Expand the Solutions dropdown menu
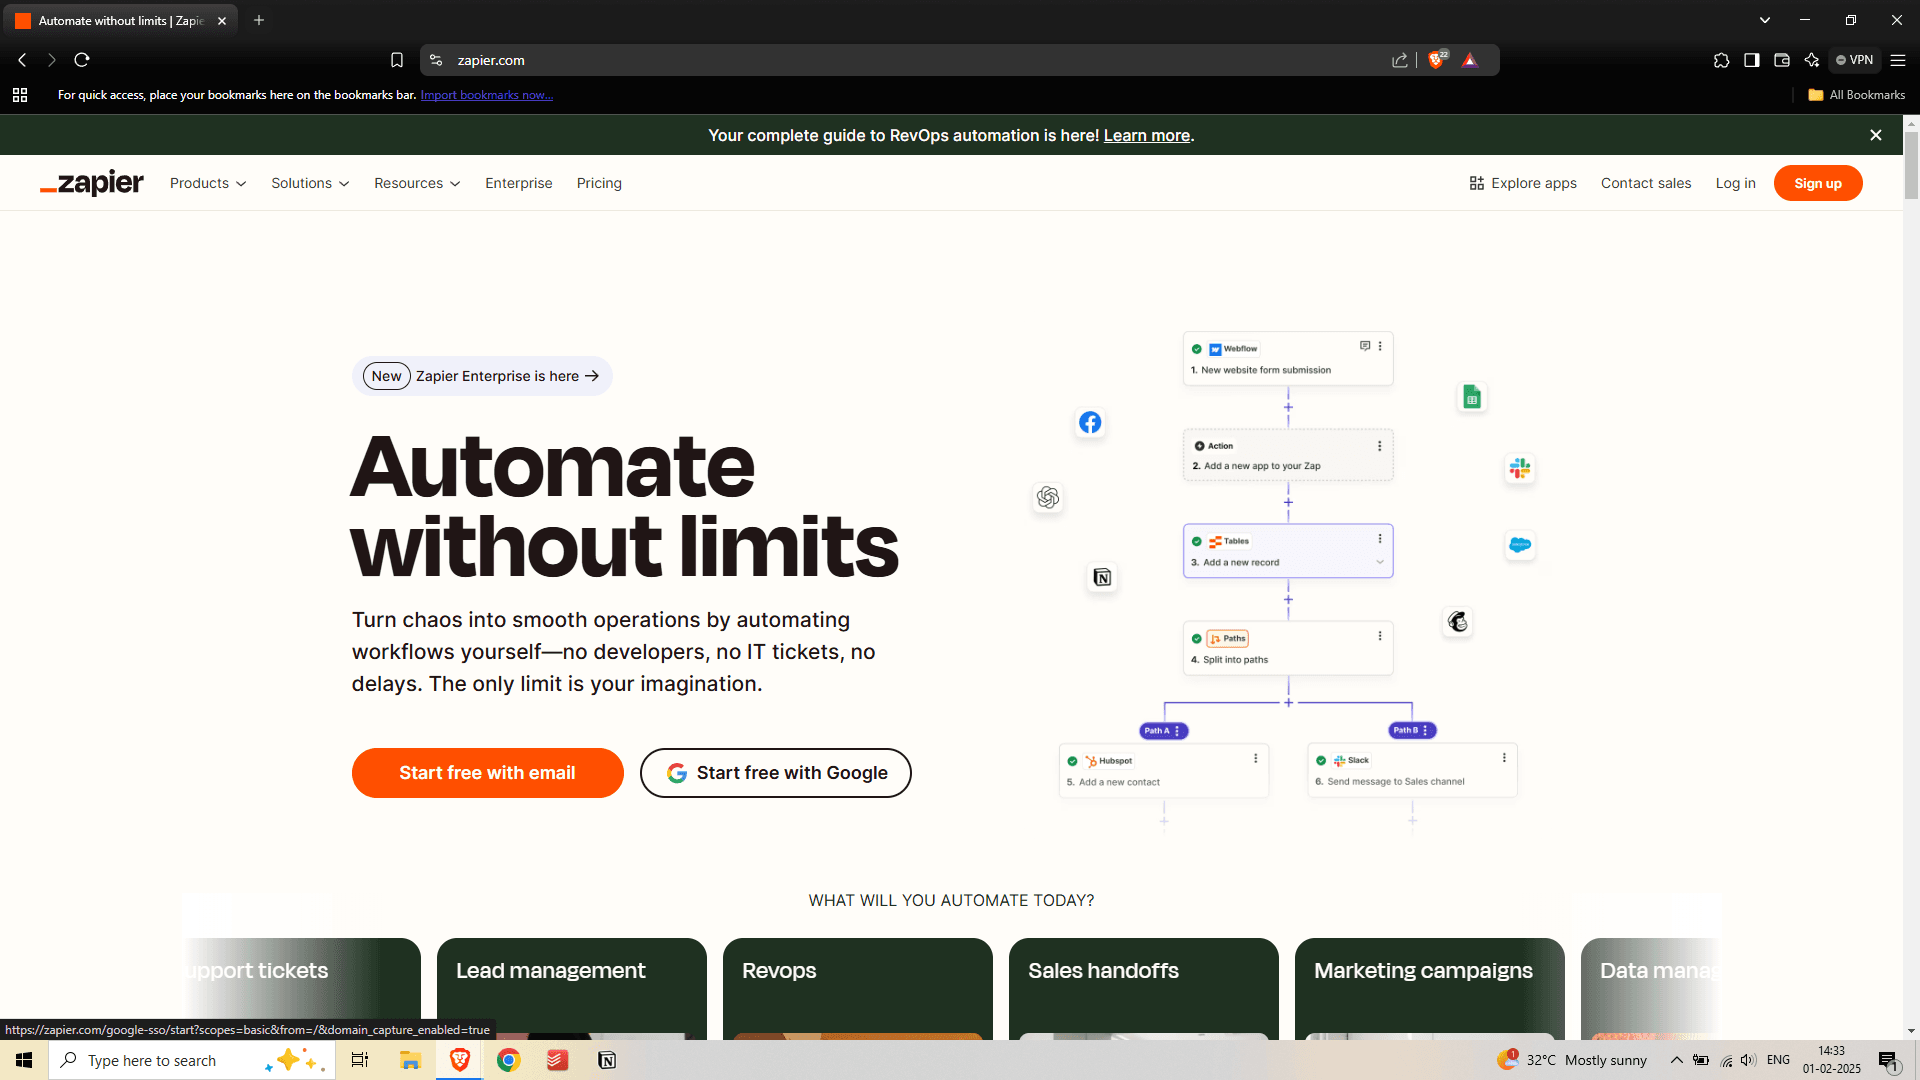Viewport: 1920px width, 1080px height. tap(310, 183)
